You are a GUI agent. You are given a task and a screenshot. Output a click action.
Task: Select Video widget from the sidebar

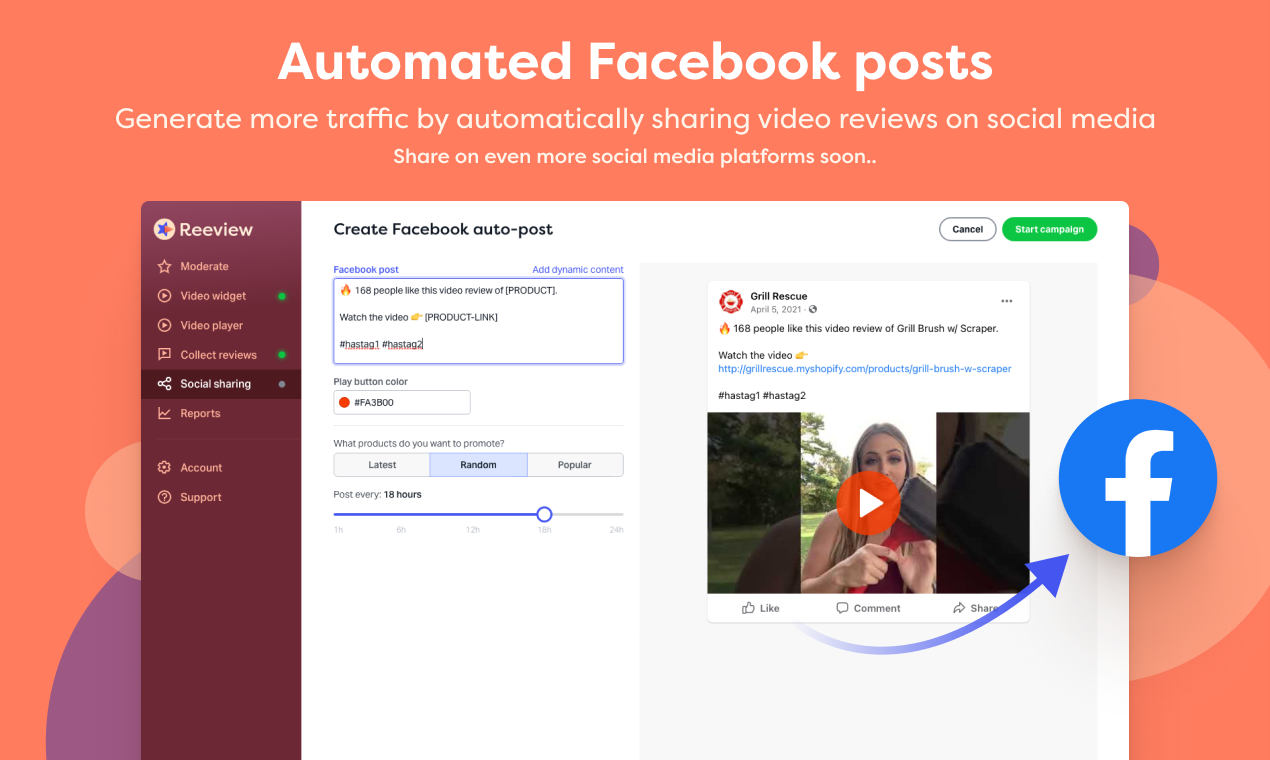point(211,295)
